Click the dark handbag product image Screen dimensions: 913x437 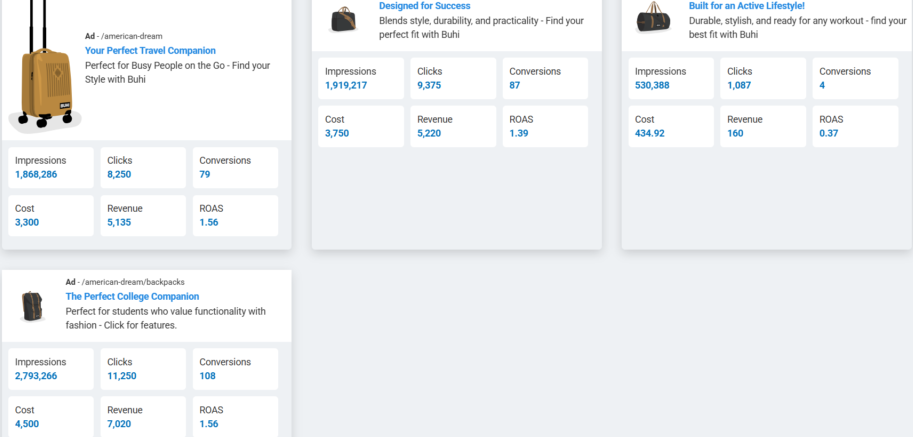[343, 19]
